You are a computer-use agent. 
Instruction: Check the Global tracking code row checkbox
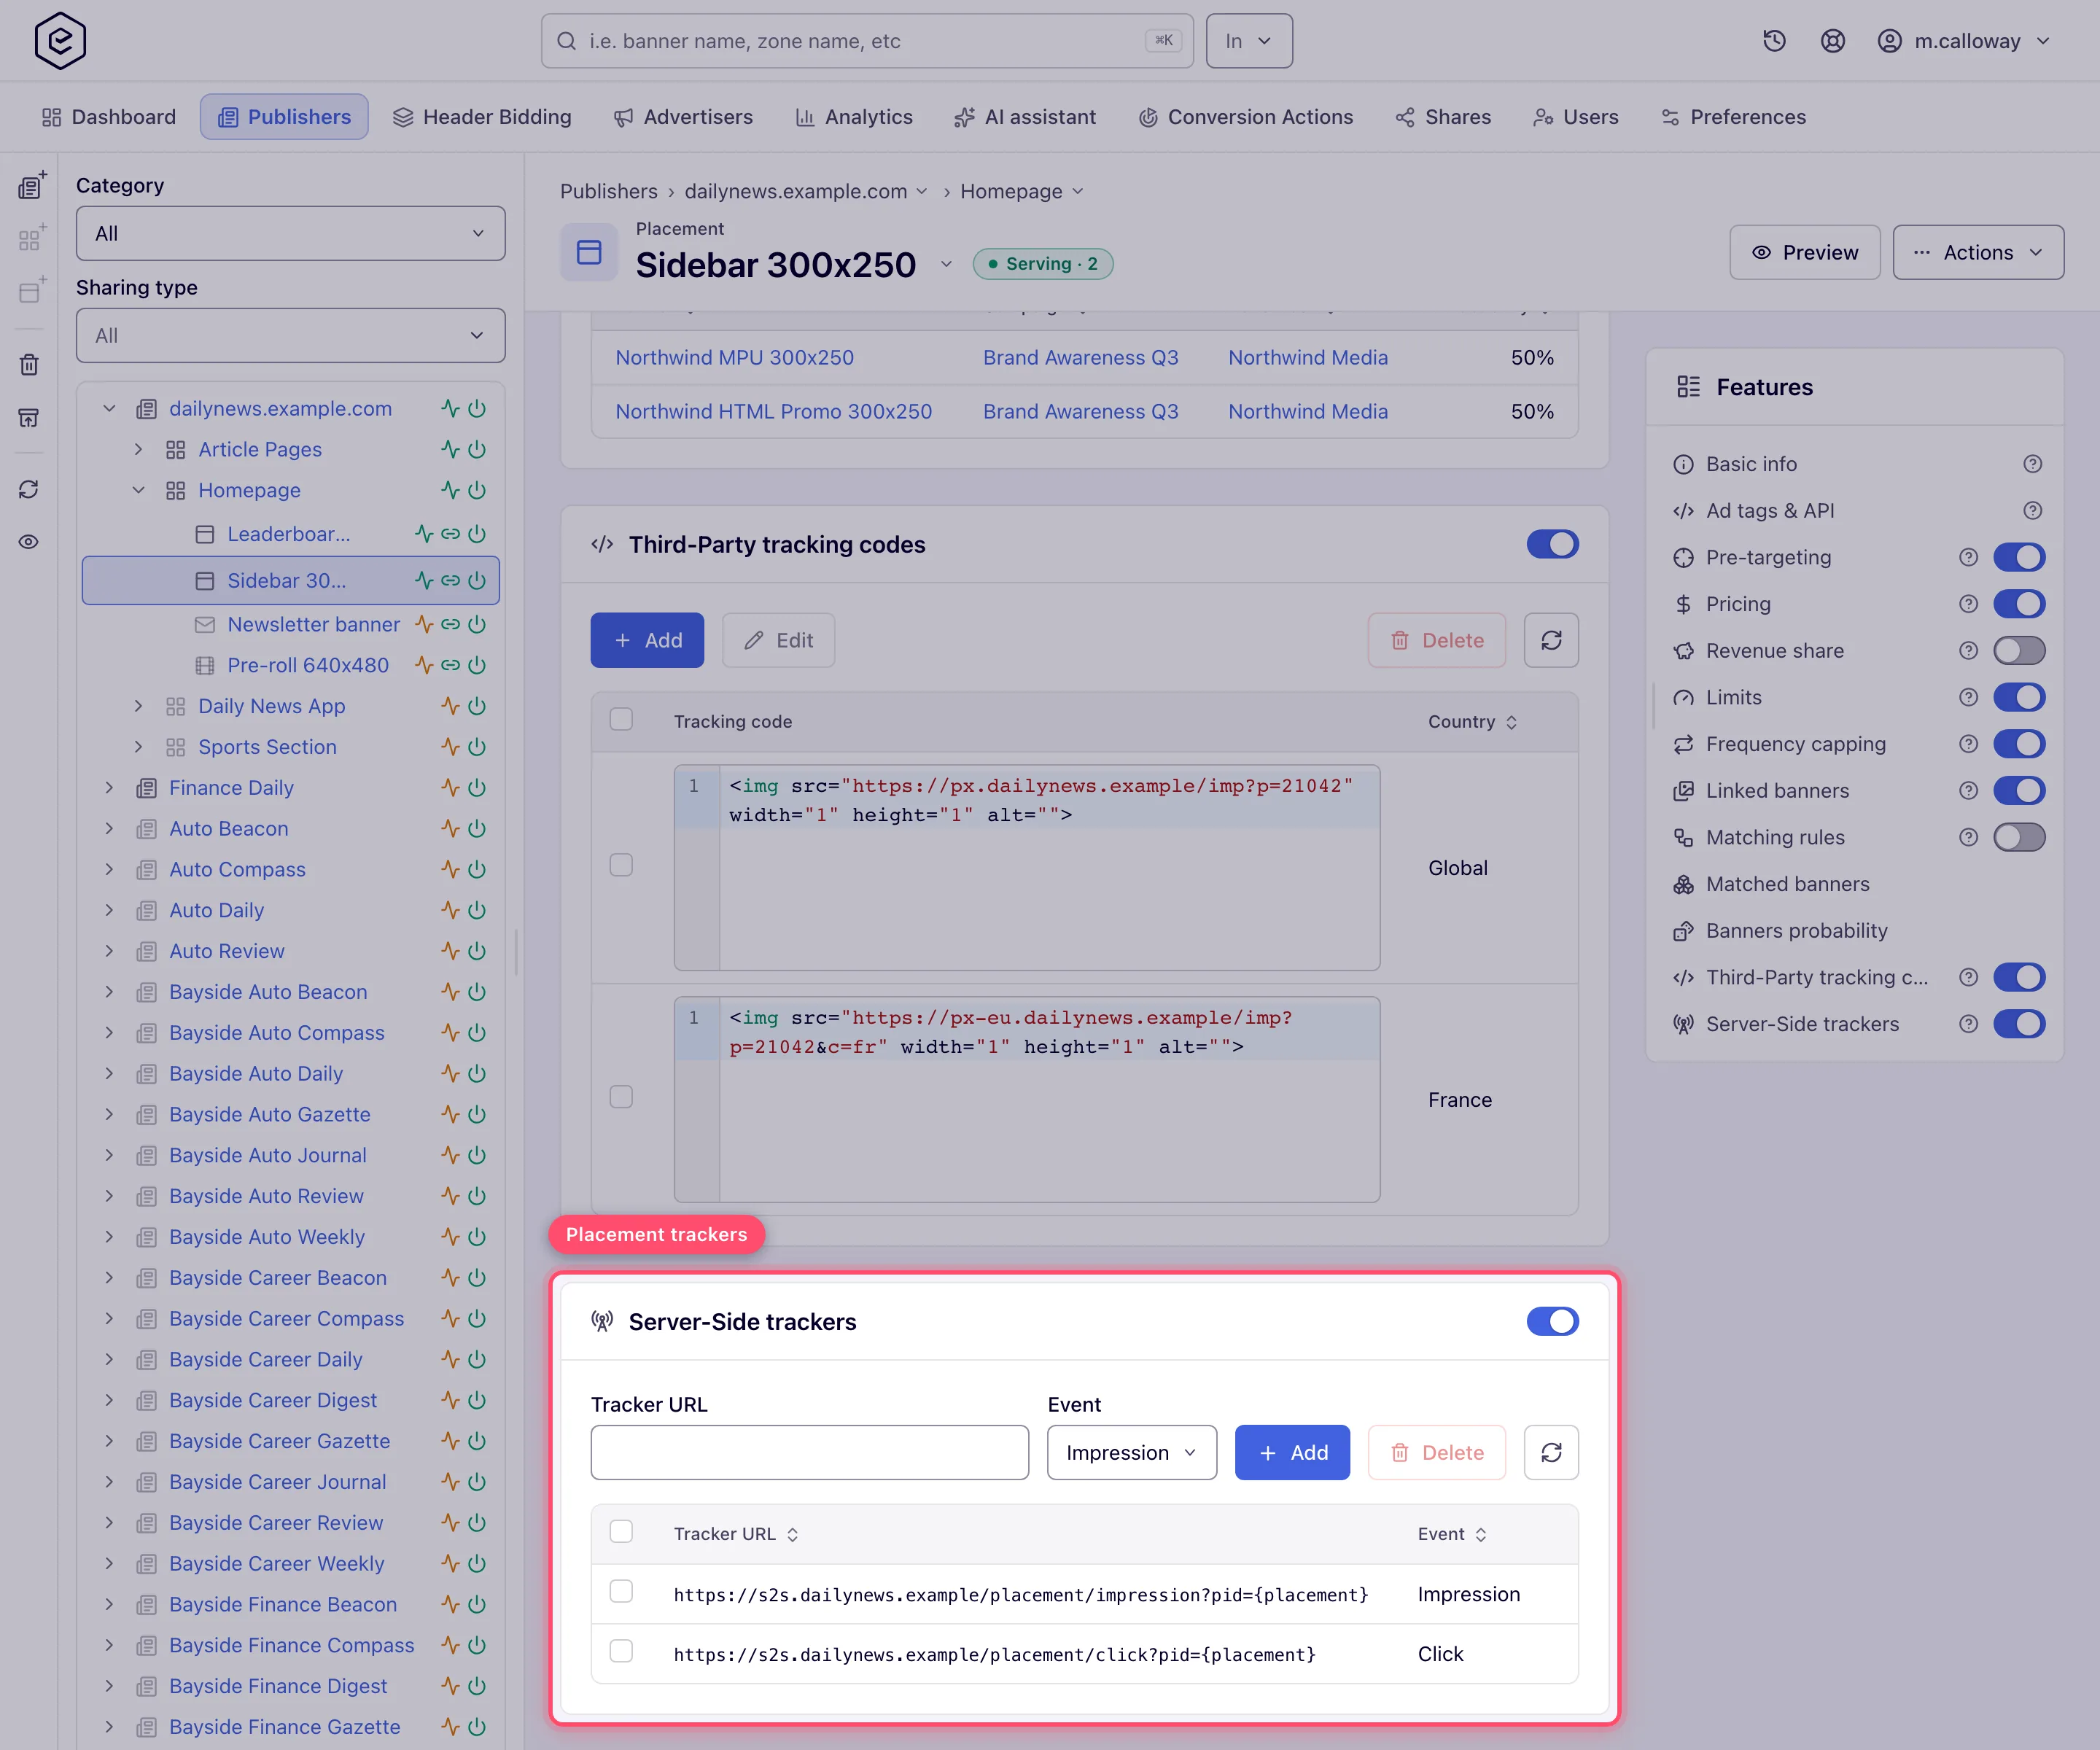coord(621,865)
